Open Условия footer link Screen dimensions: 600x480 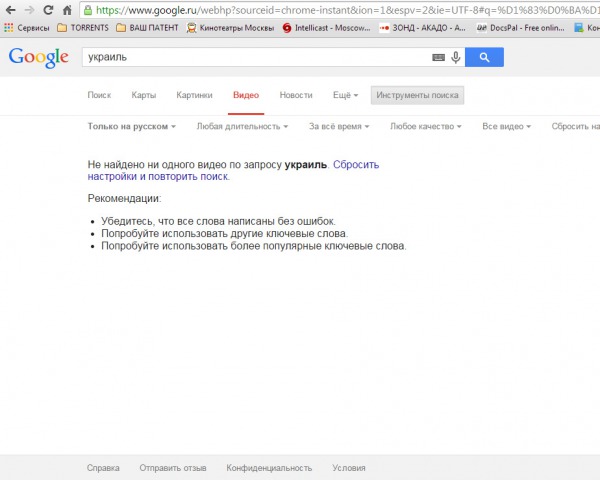tap(349, 468)
